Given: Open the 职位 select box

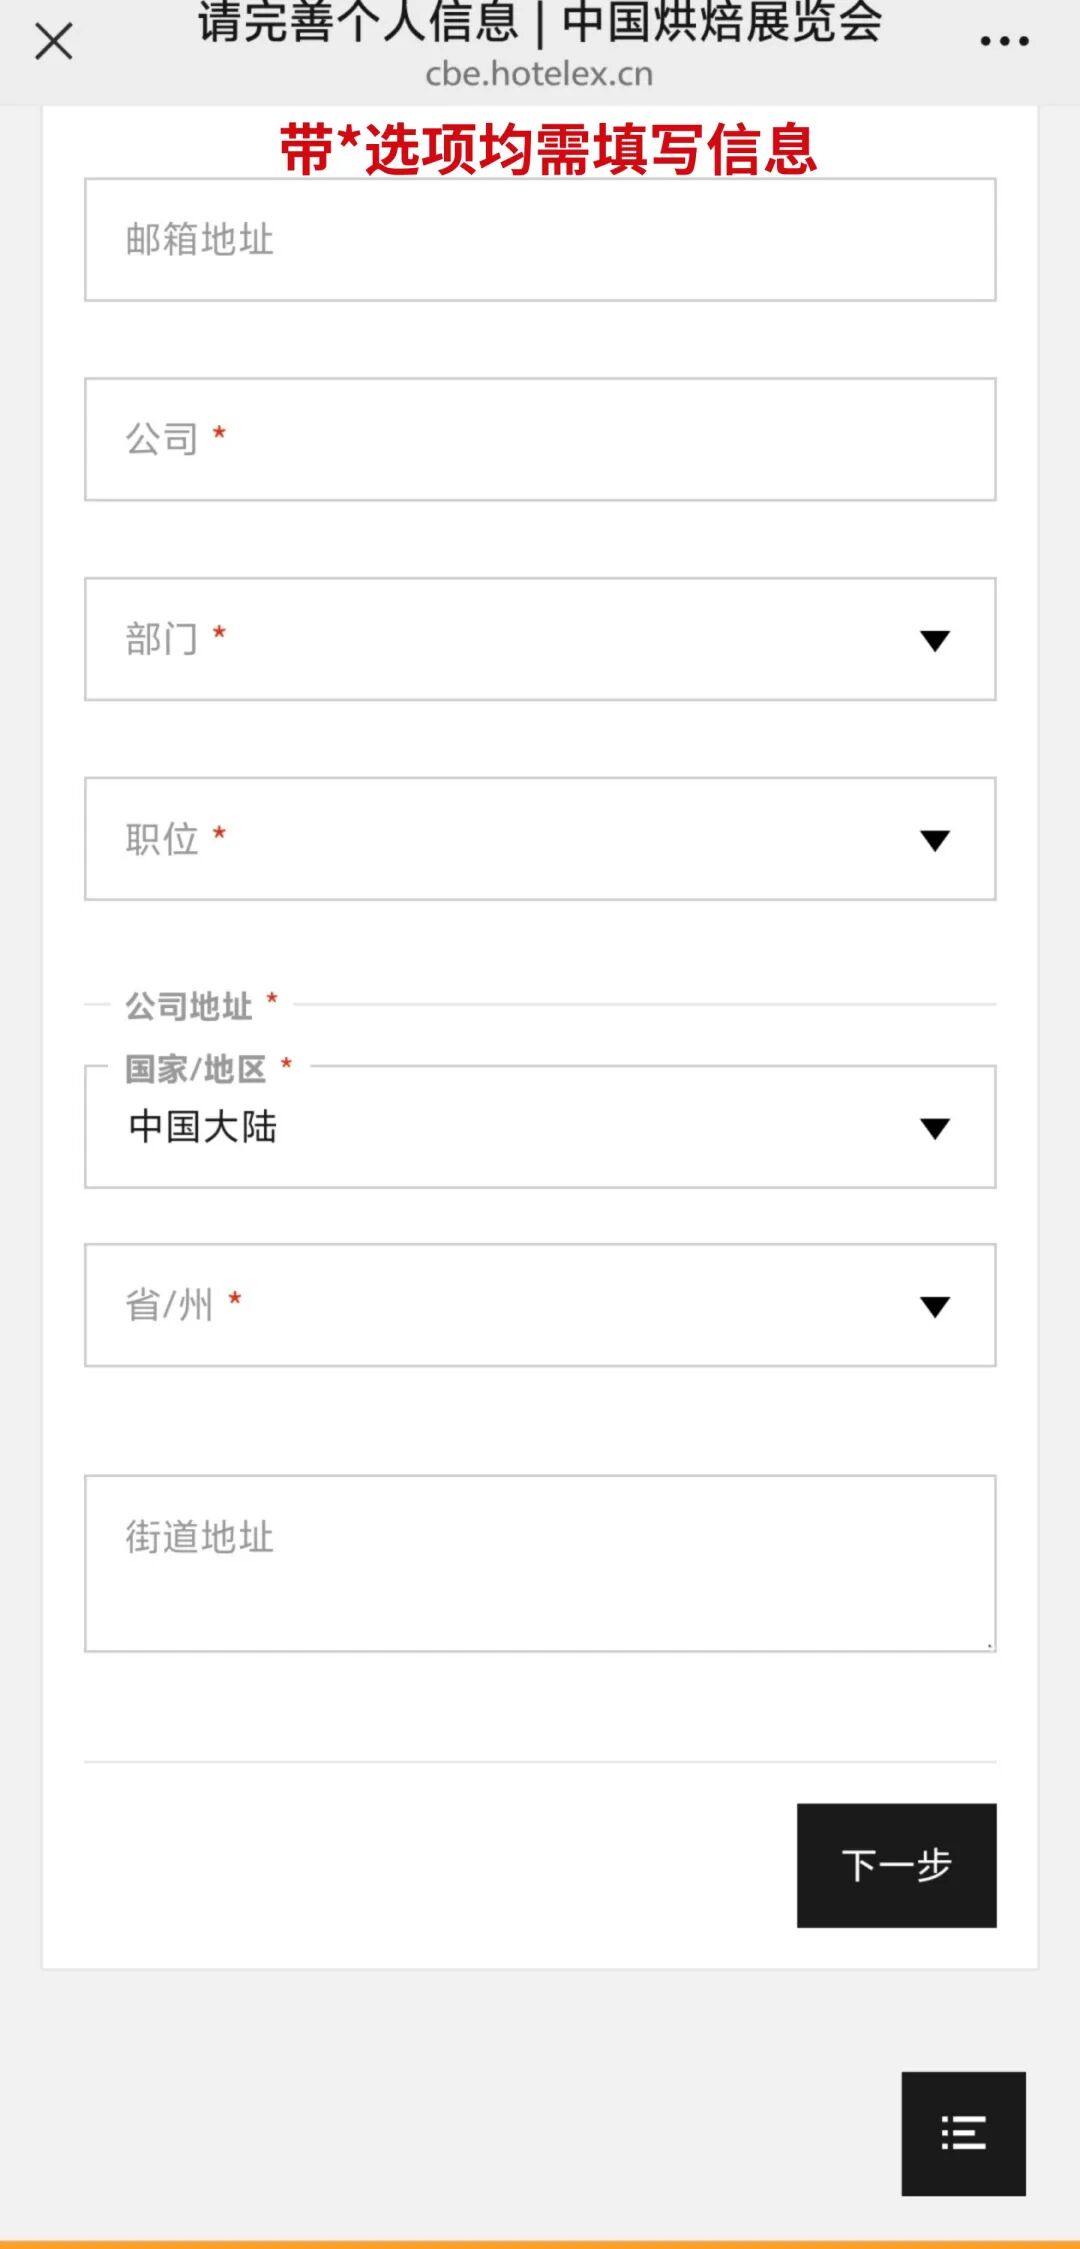Looking at the screenshot, I should coord(500,840).
